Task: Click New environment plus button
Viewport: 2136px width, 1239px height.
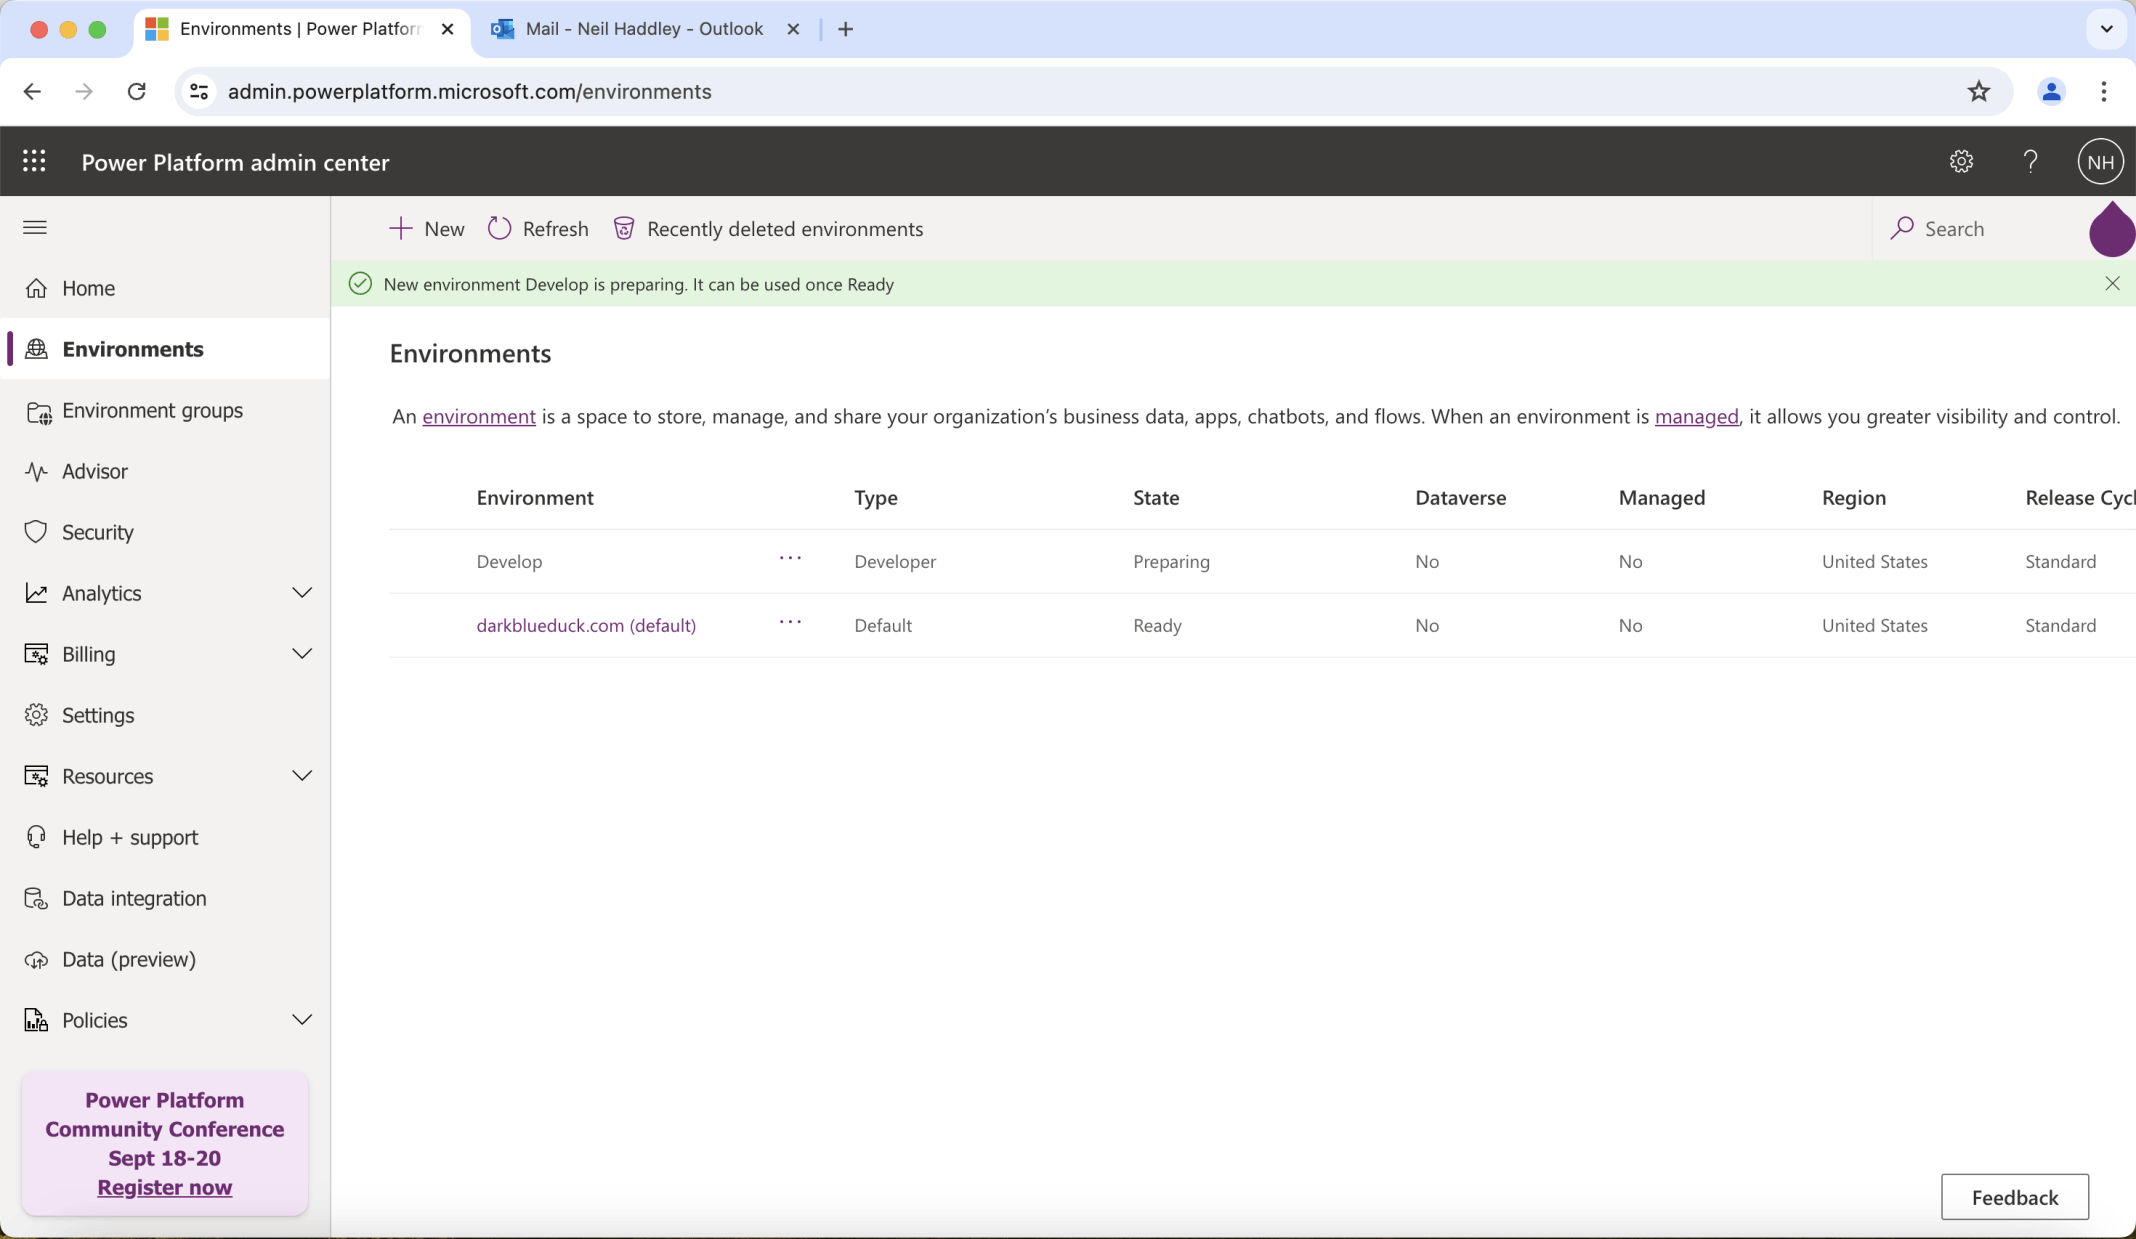Action: tap(427, 229)
